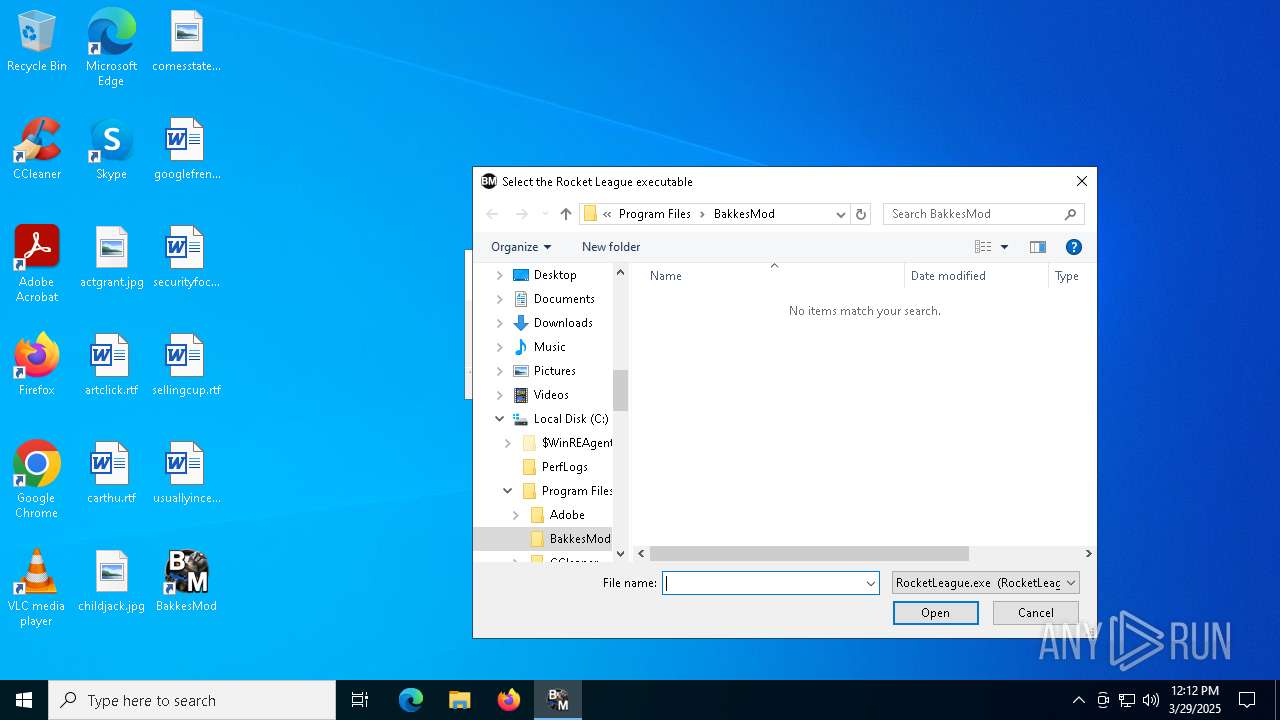Click Program Files in the address breadcrumb
Screen dimensions: 1280x720
click(655, 214)
